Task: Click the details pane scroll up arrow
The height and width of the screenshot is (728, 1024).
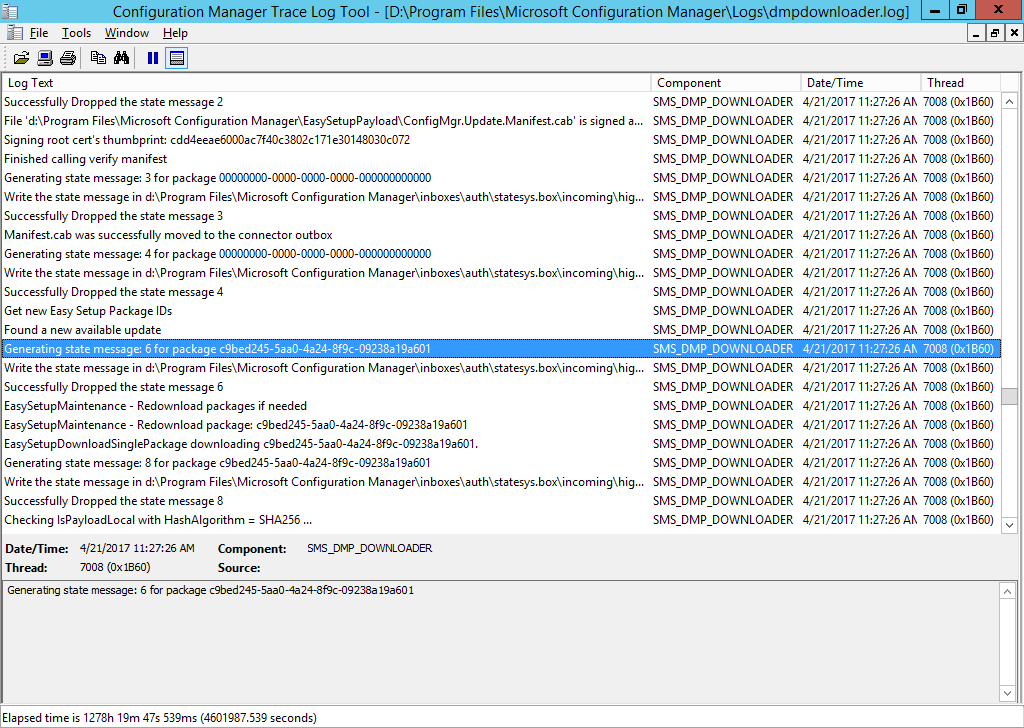Action: pyautogui.click(x=1009, y=591)
